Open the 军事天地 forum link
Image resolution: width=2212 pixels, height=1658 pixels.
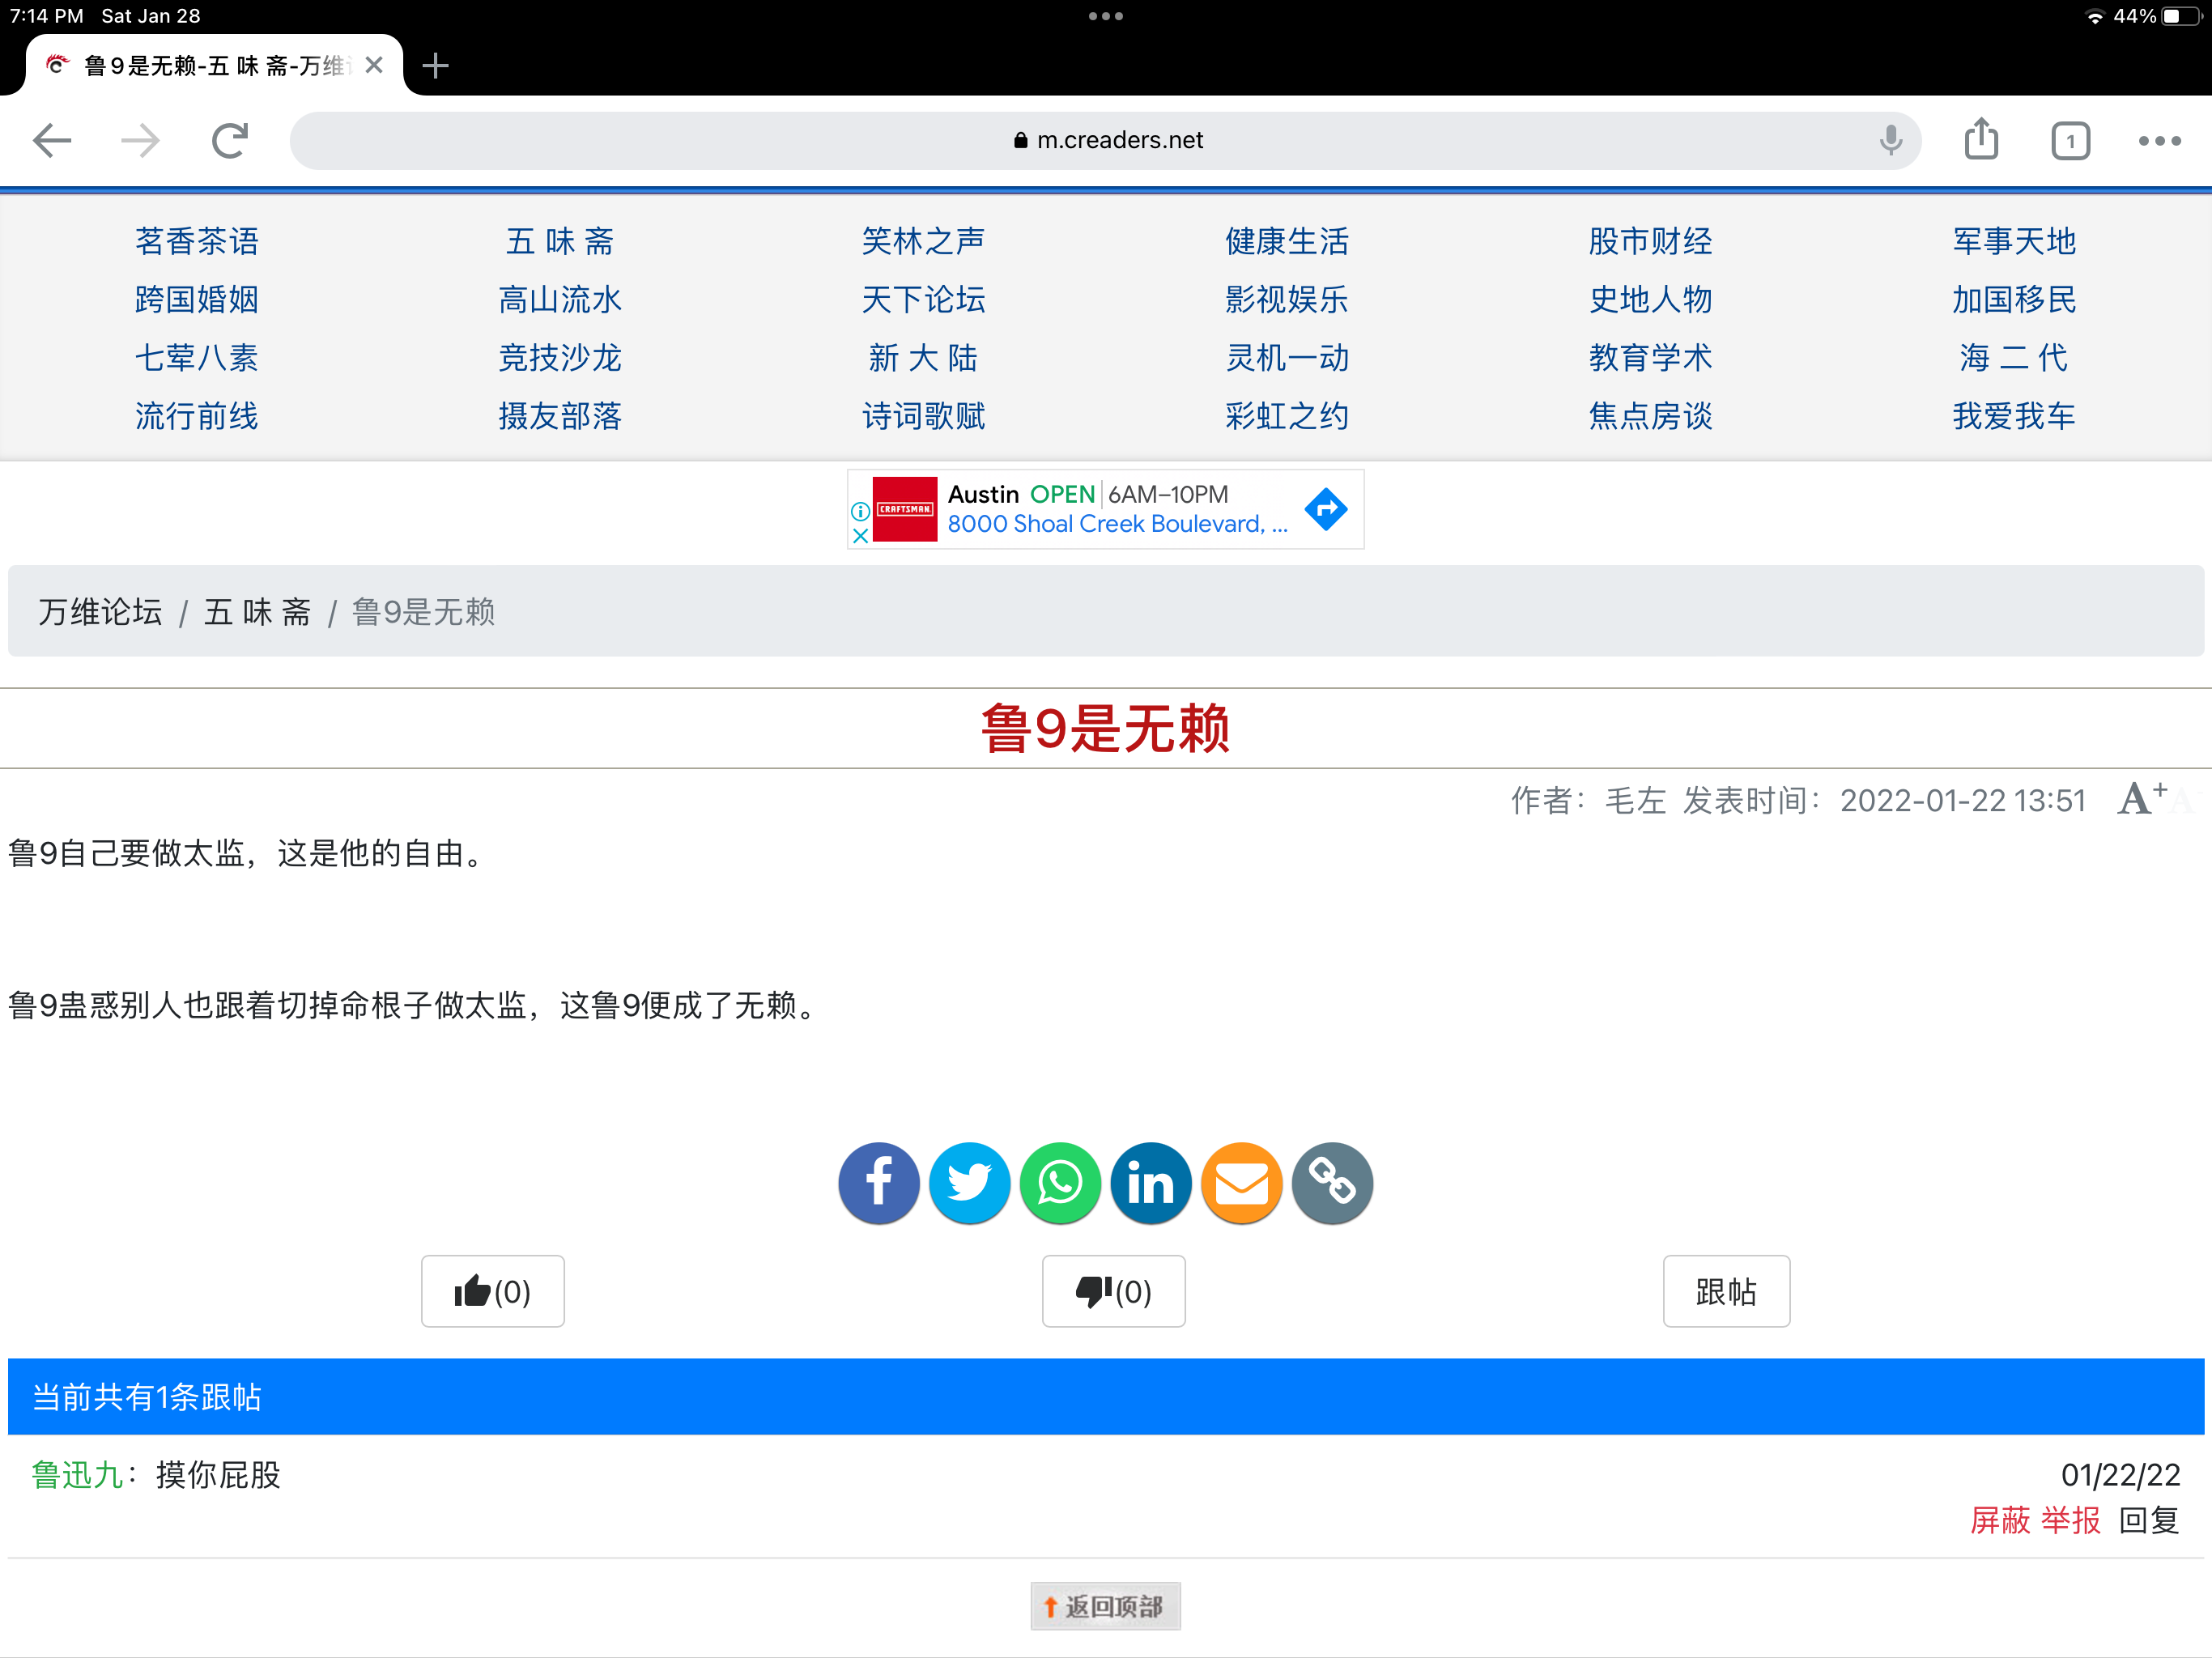click(2014, 241)
